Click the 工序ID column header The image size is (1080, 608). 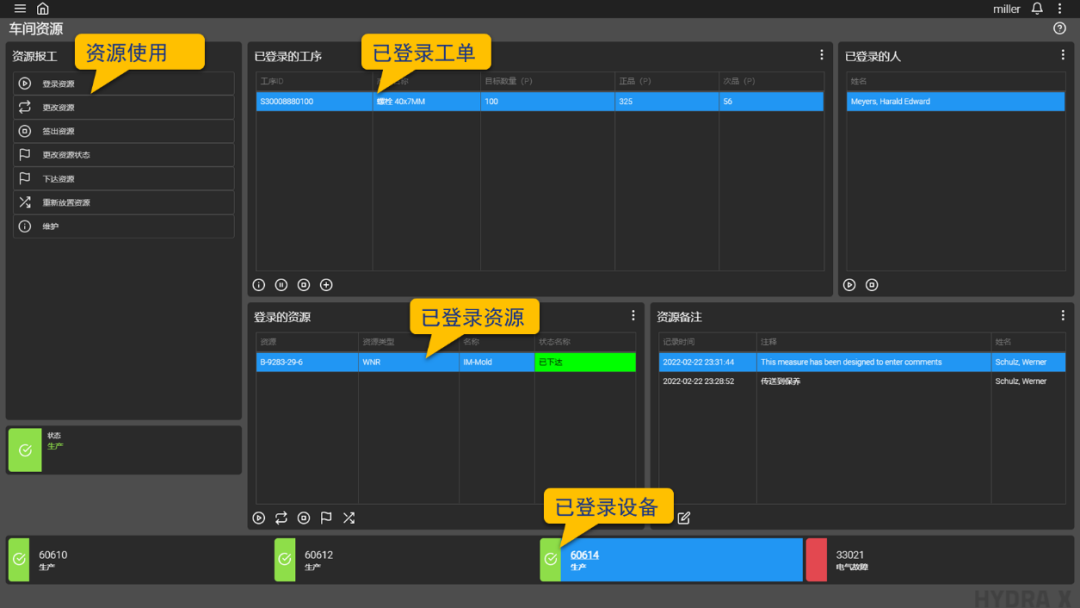pyautogui.click(x=314, y=81)
